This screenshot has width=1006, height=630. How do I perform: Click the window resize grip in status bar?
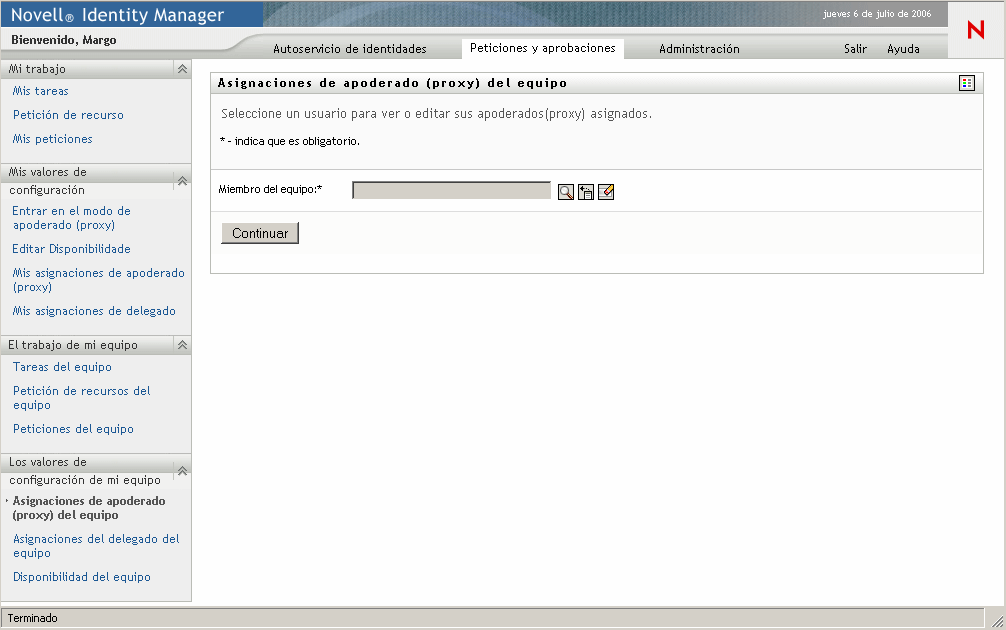[x=998, y=621]
